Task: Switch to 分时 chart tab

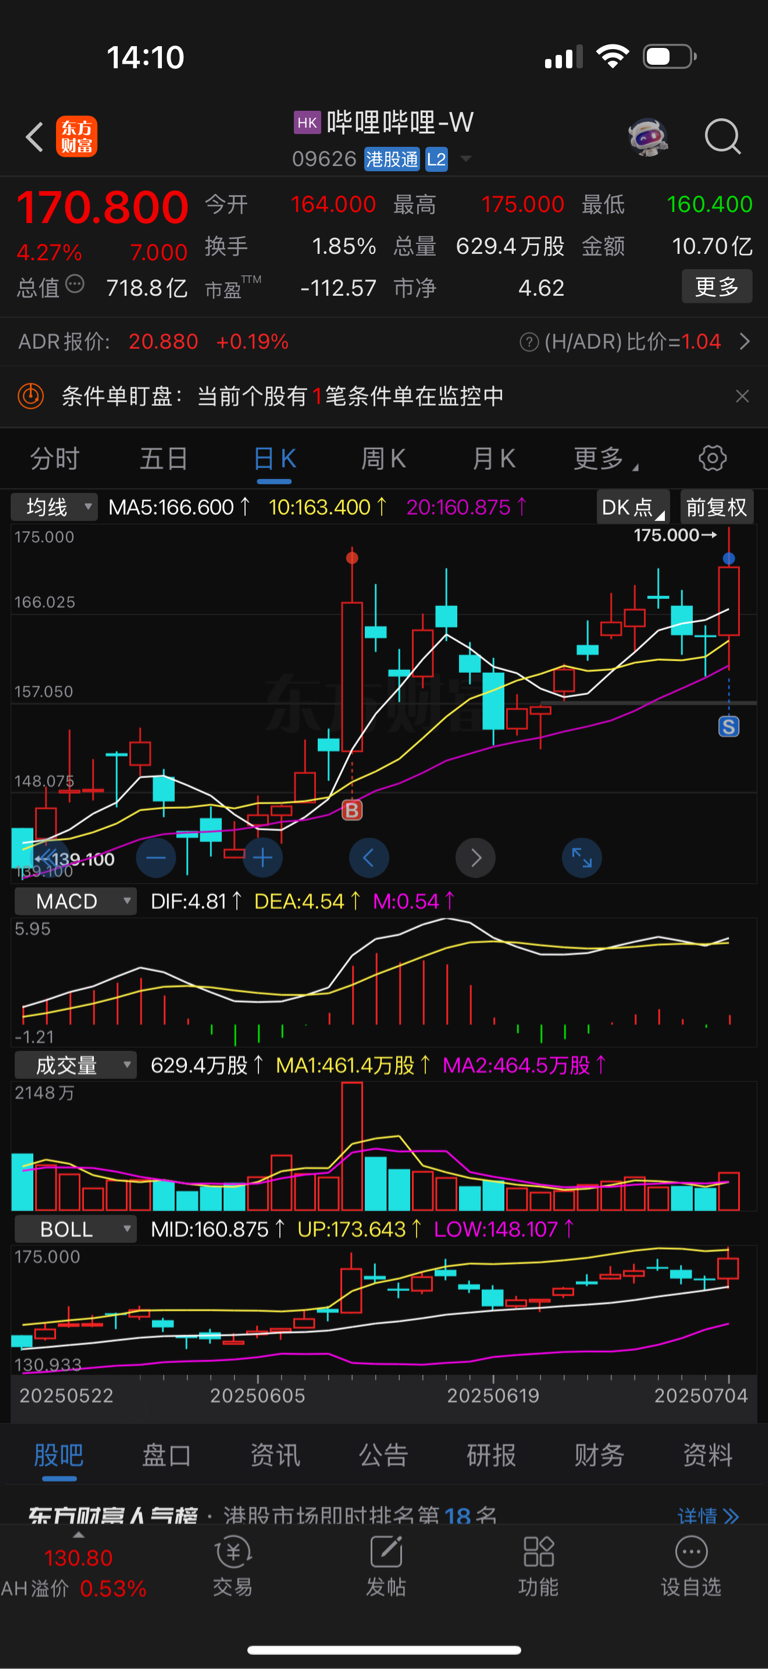Action: coord(55,459)
